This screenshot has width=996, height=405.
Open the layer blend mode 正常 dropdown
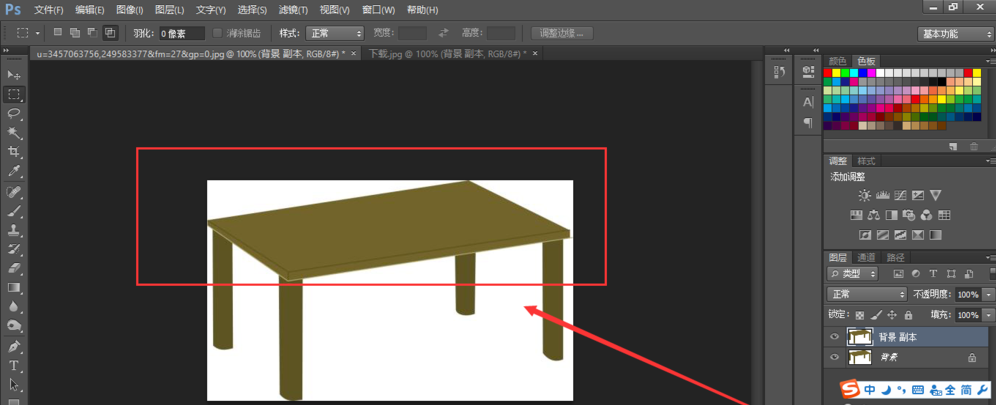pyautogui.click(x=866, y=295)
